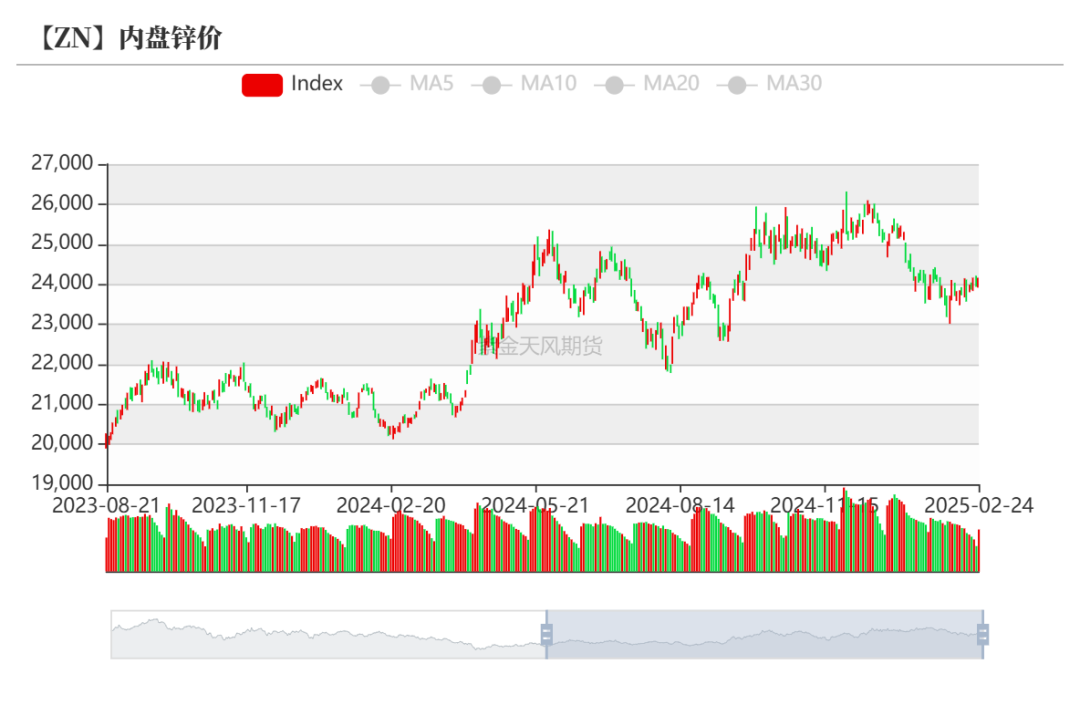
Task: Click the right handle of zoom slider
Action: 982,634
